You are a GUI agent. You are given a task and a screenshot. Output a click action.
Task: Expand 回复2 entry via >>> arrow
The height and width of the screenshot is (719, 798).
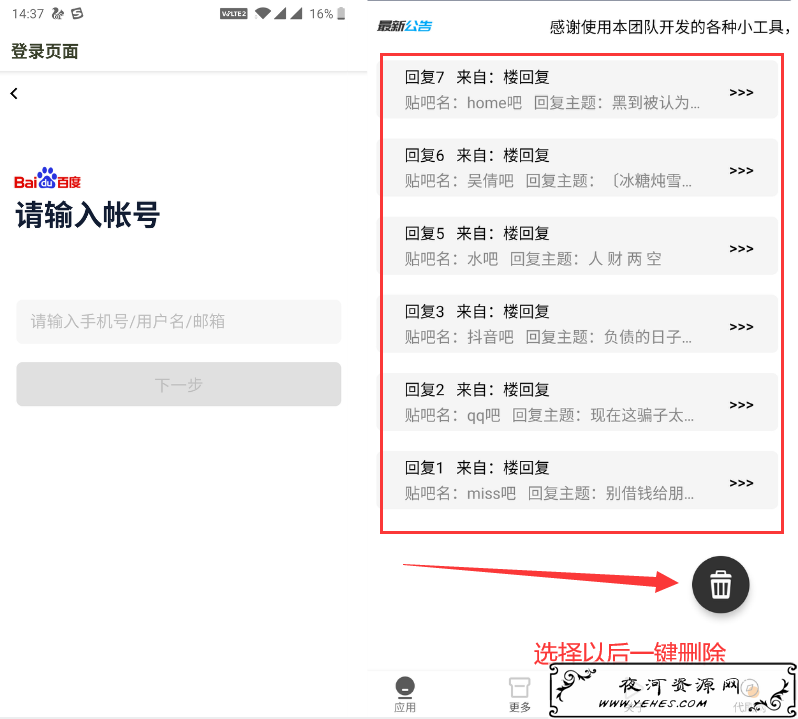741,405
